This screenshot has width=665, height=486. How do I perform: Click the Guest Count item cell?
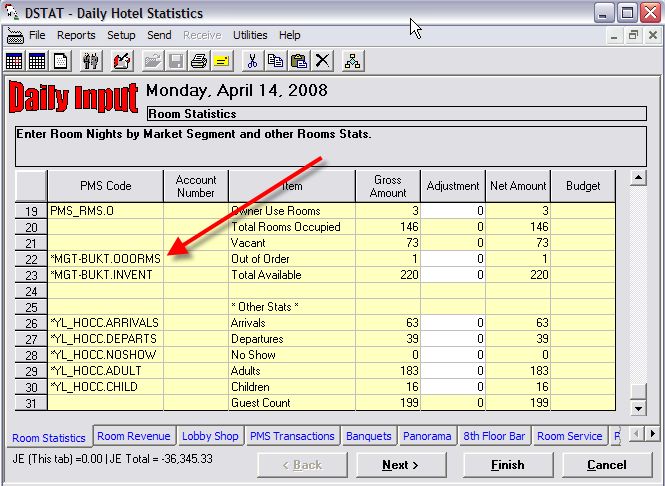coord(292,403)
